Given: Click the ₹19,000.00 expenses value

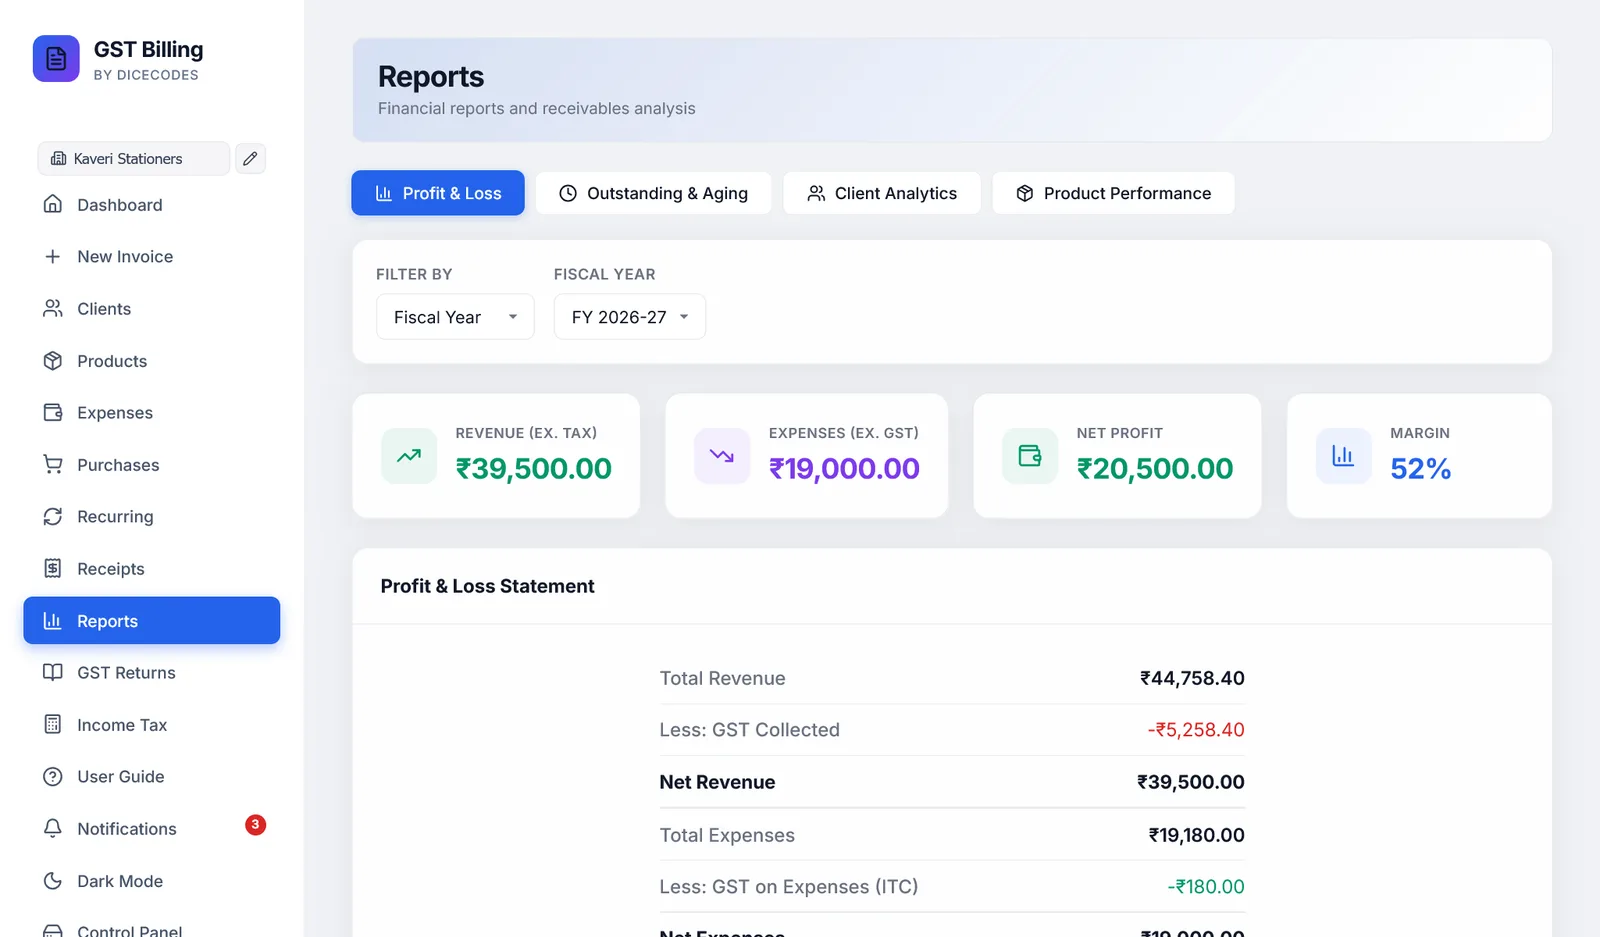Looking at the screenshot, I should pyautogui.click(x=844, y=468).
